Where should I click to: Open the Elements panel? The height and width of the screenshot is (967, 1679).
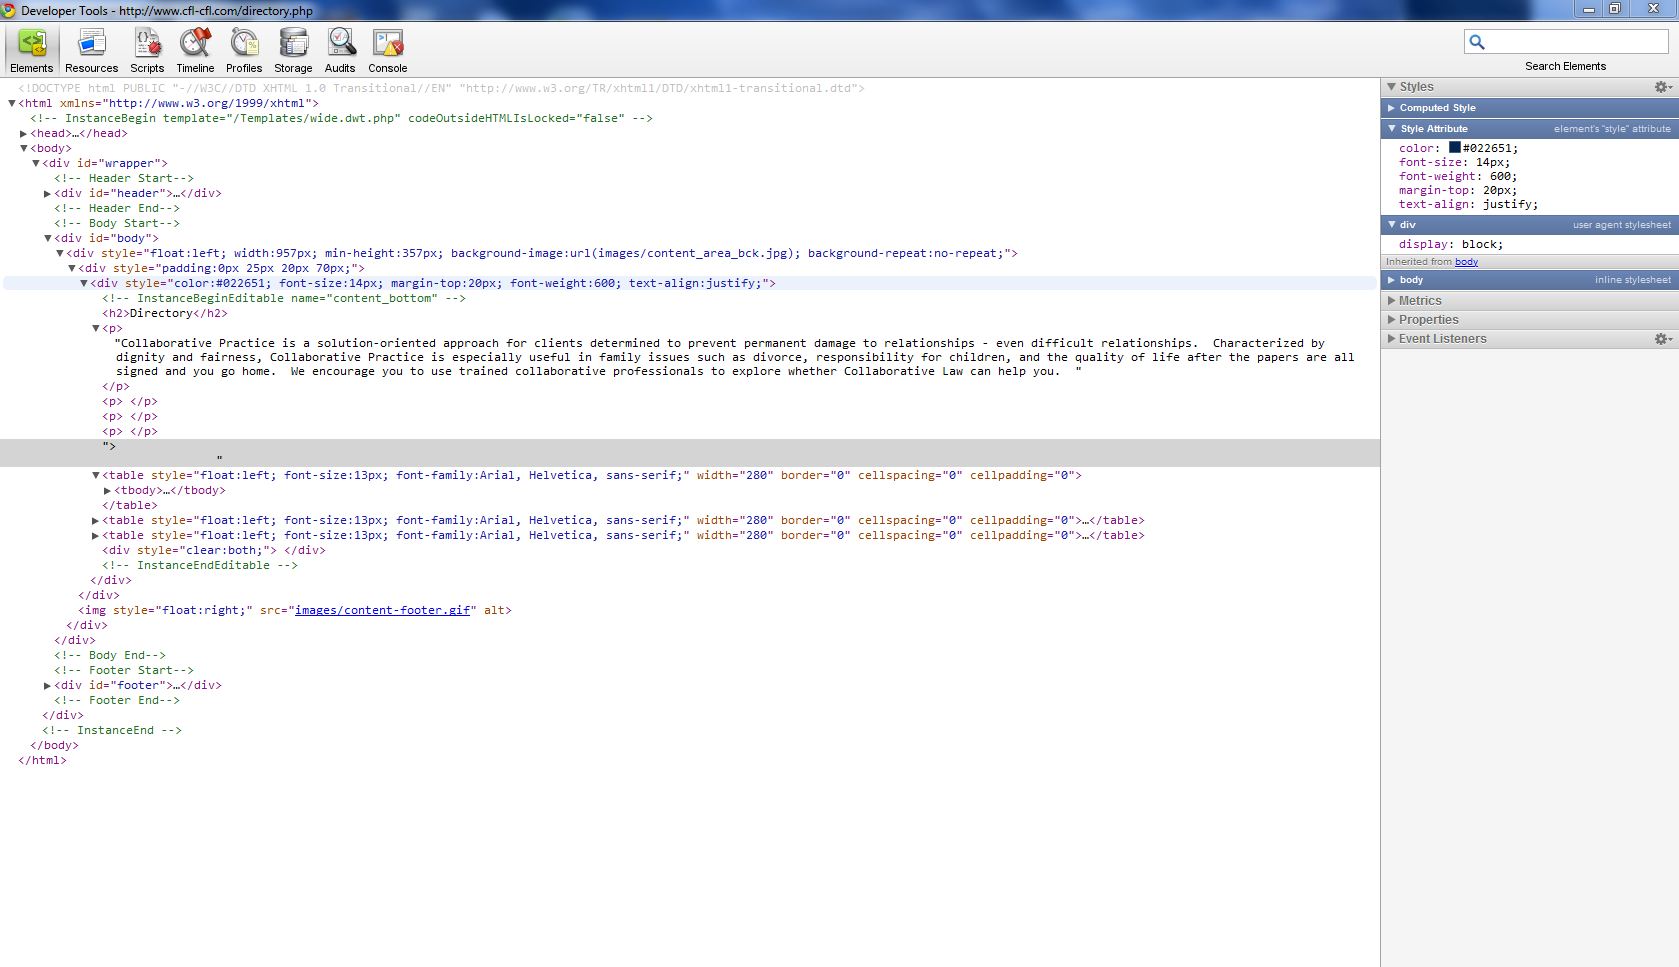coord(31,50)
